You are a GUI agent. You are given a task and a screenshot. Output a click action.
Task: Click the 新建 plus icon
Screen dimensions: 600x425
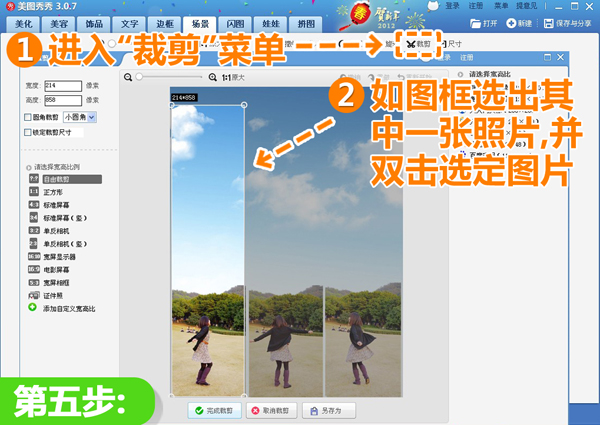tap(511, 23)
